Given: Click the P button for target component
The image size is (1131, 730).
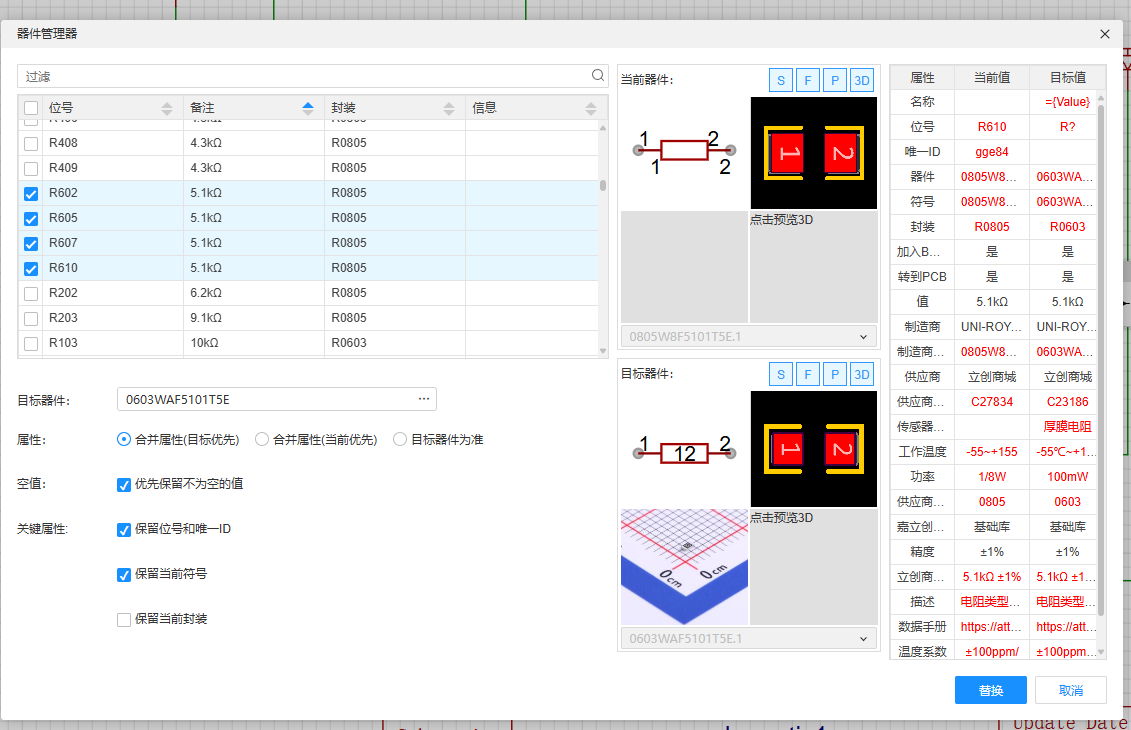Looking at the screenshot, I should tap(834, 374).
